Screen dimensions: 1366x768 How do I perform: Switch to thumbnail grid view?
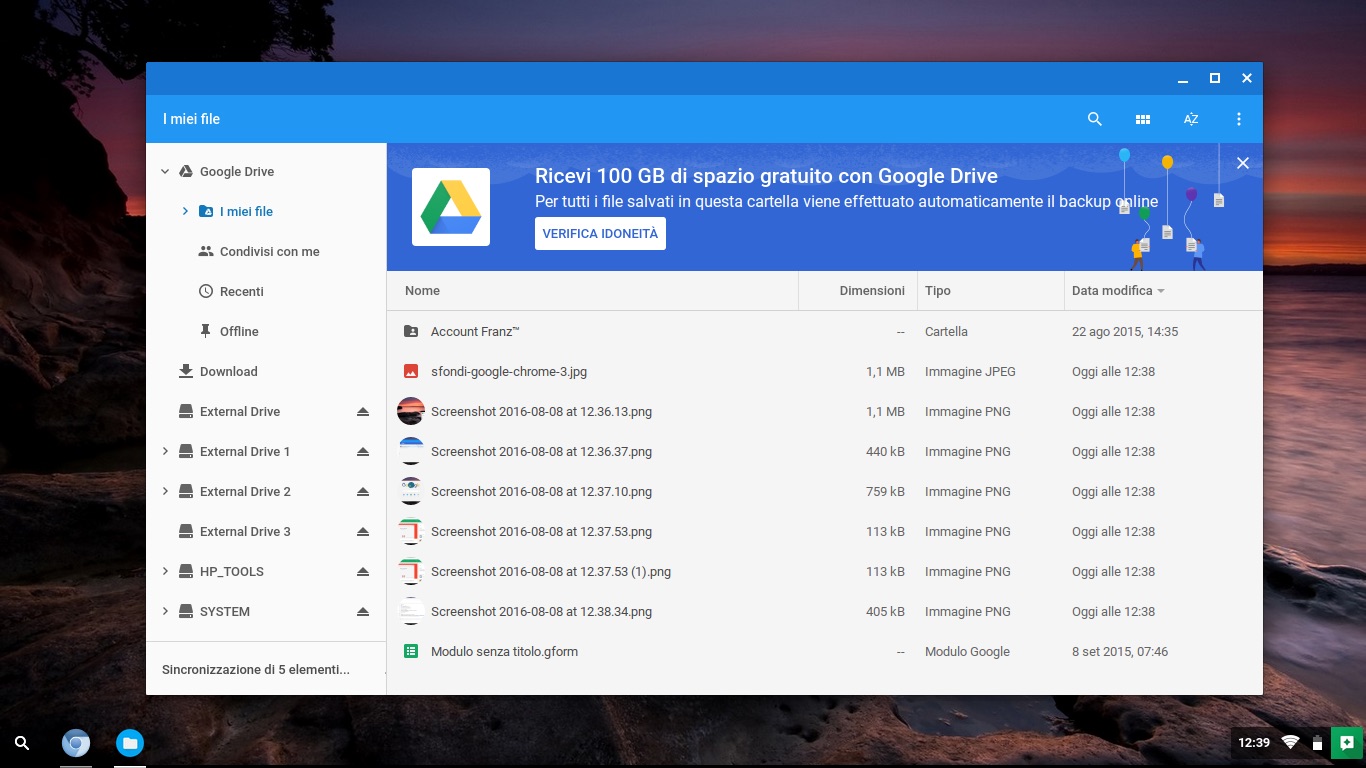coord(1143,119)
